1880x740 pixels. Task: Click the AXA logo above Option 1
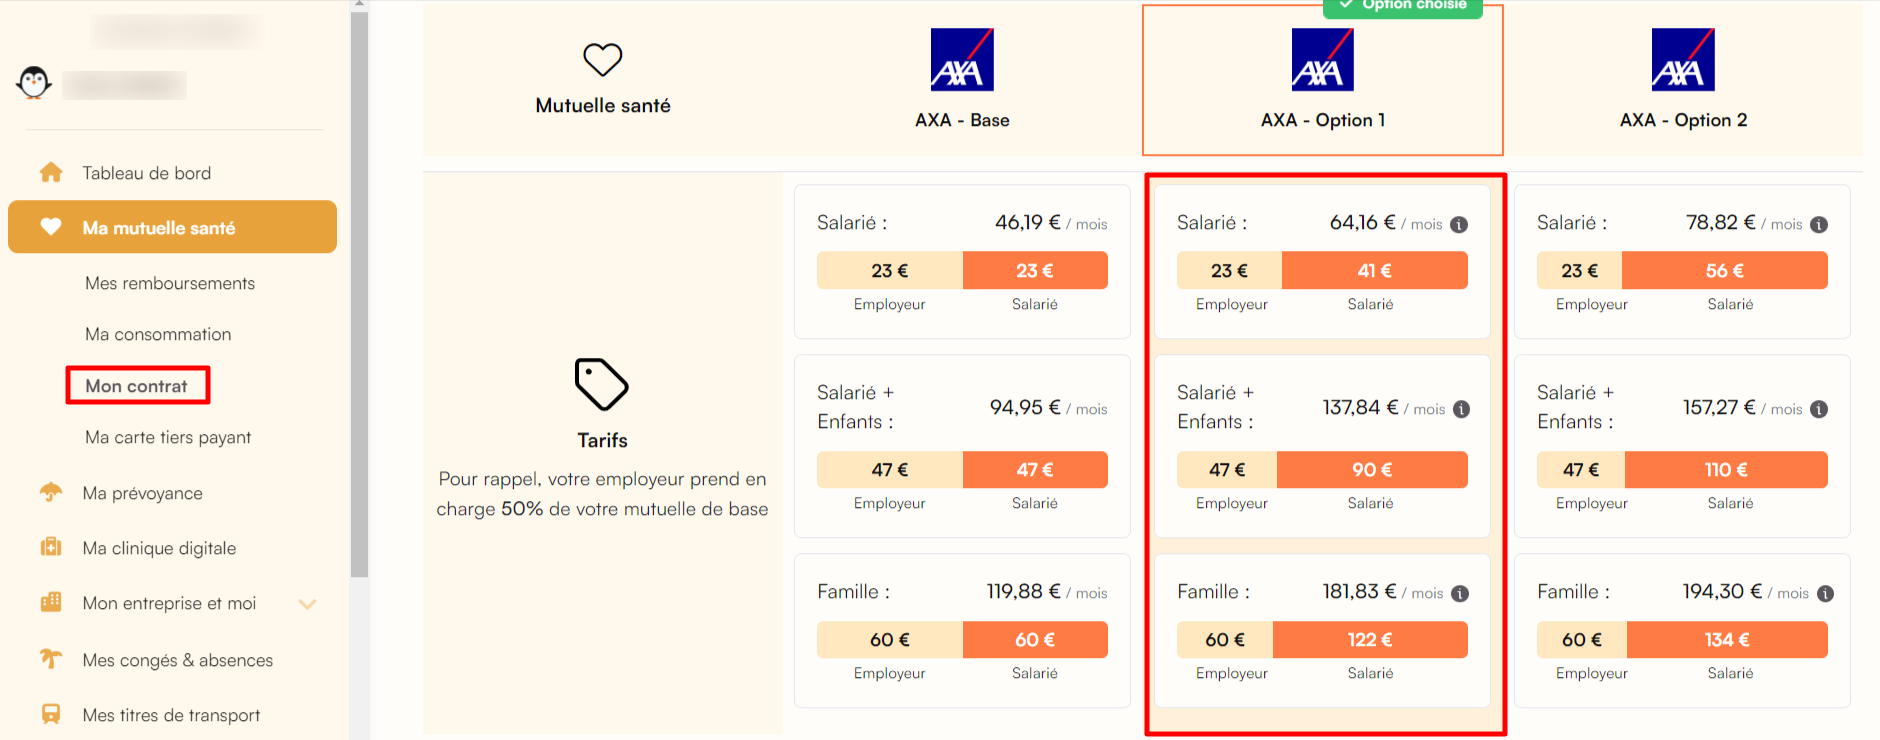(x=1322, y=59)
